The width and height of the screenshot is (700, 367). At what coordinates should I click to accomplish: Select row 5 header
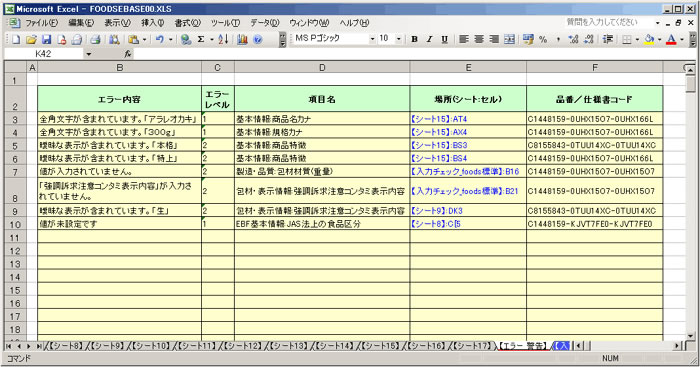pyautogui.click(x=15, y=146)
